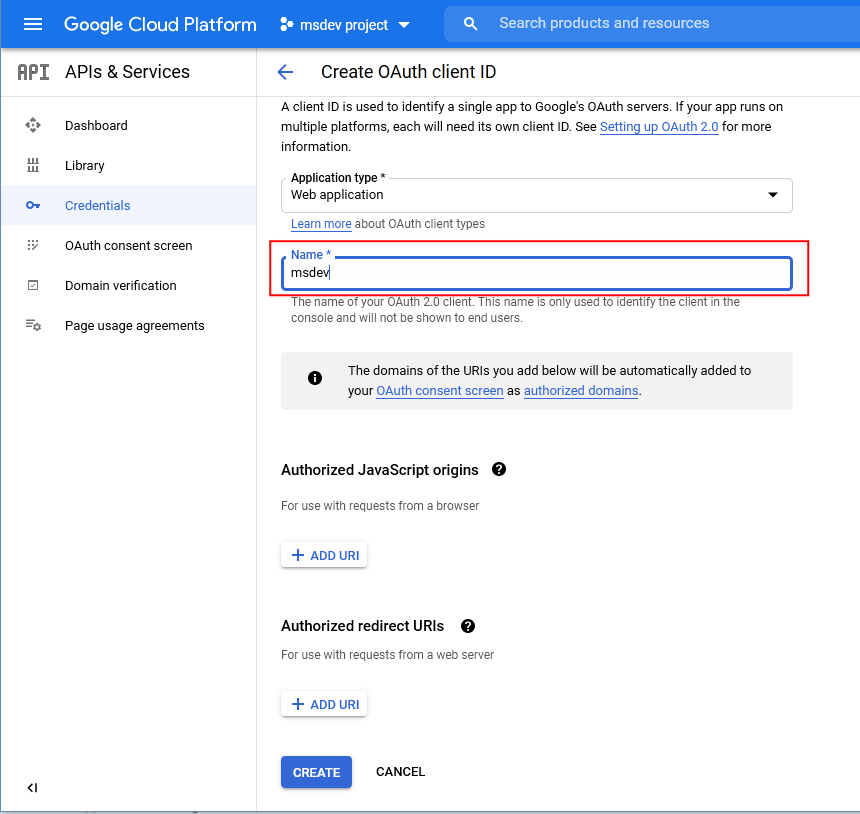Click the back arrow beside Create OAuth client ID
The width and height of the screenshot is (860, 814).
[285, 72]
